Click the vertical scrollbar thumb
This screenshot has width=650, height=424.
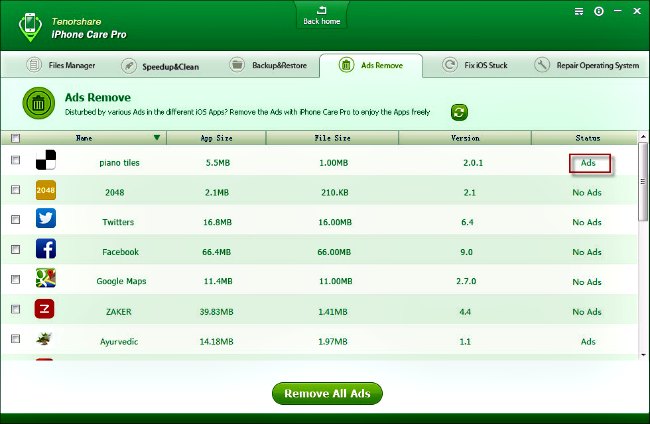(643, 182)
